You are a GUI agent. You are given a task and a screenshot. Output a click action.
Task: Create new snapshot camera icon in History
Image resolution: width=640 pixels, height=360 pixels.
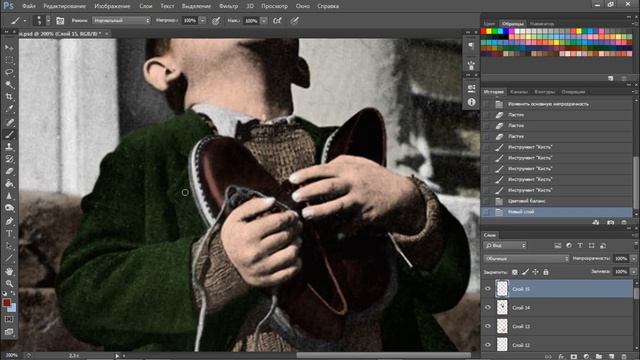610,222
